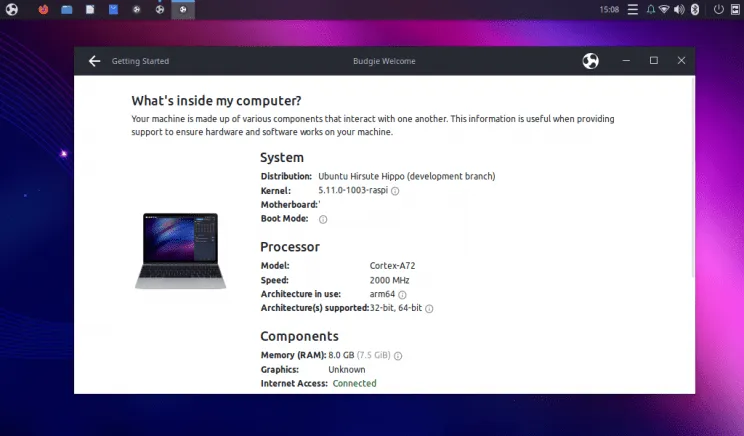Click the volume speaker icon in the panel
The image size is (744, 436).
pyautogui.click(x=680, y=10)
